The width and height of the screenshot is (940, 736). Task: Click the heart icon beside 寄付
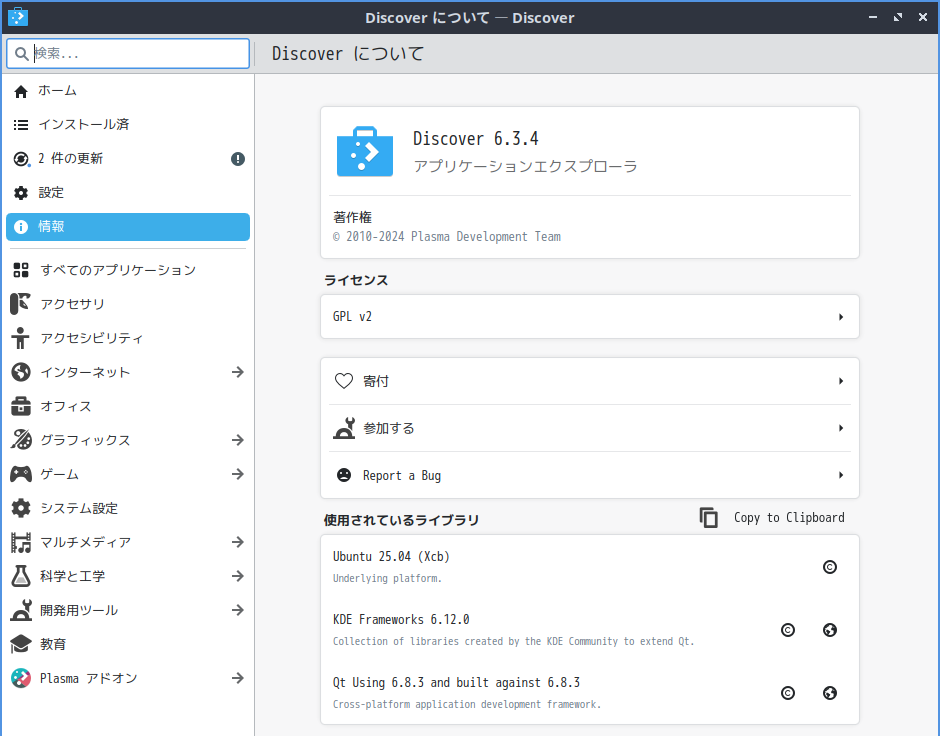point(344,381)
